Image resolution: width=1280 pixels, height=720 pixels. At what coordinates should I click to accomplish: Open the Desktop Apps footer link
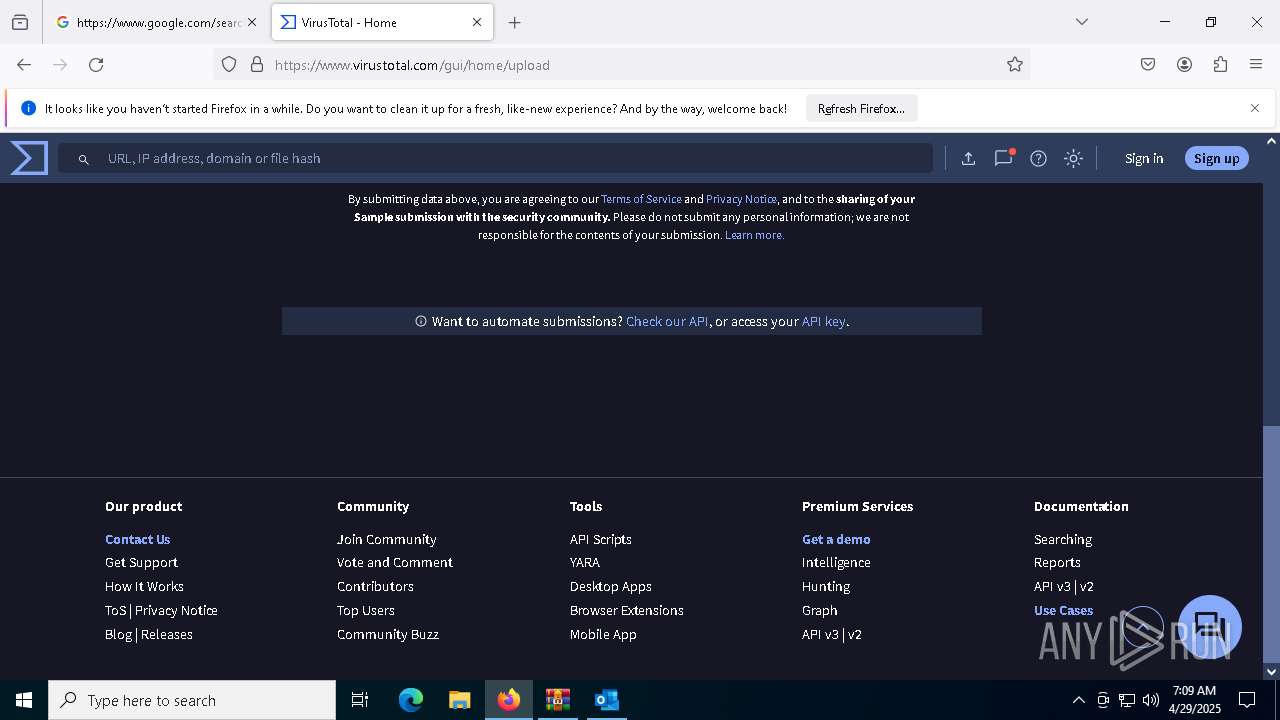pos(611,586)
